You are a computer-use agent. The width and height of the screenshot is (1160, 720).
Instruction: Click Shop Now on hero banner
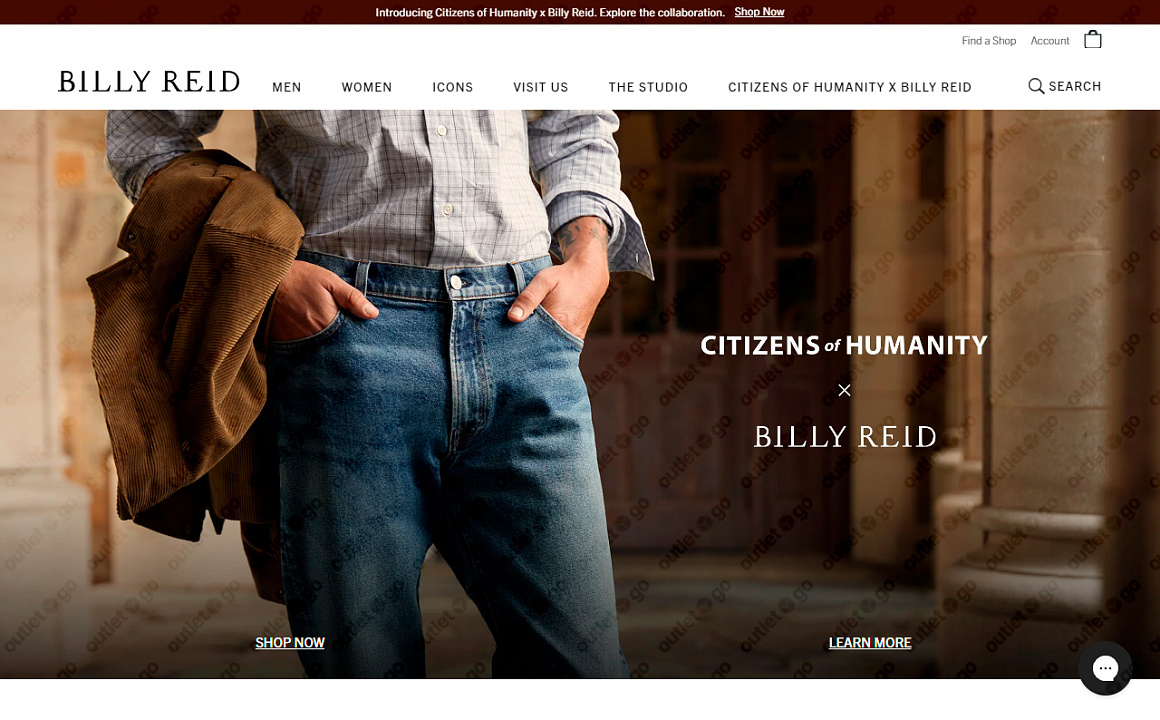(x=290, y=642)
